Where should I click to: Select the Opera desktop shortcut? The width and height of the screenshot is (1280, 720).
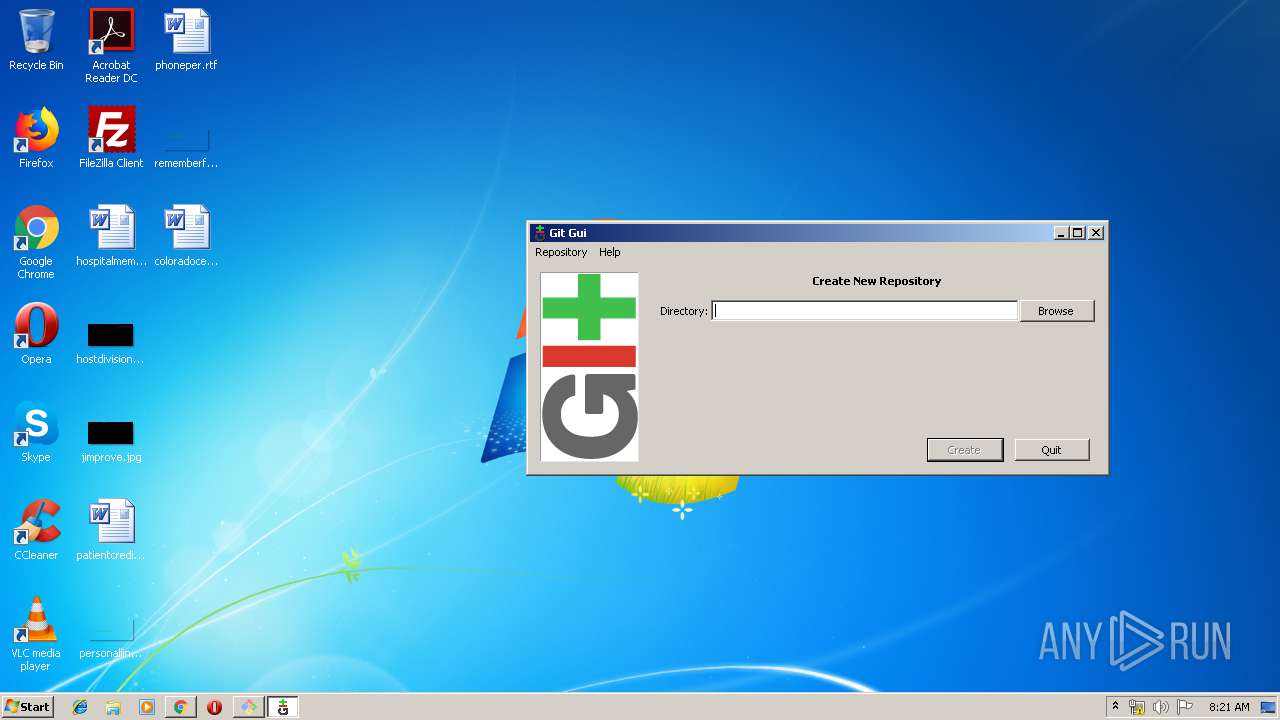coord(36,334)
